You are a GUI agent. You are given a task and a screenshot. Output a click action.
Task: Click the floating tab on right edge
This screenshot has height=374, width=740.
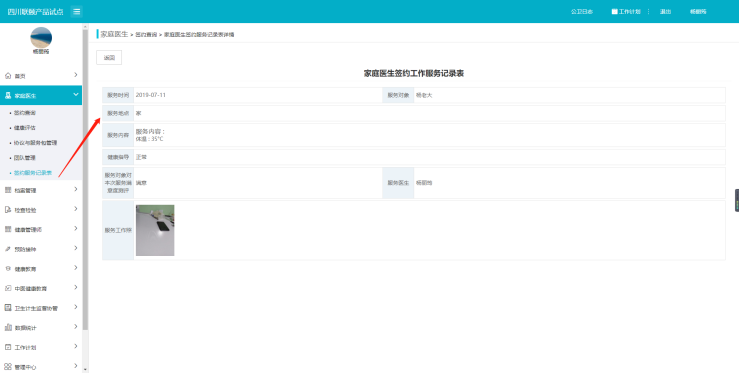pyautogui.click(x=737, y=200)
